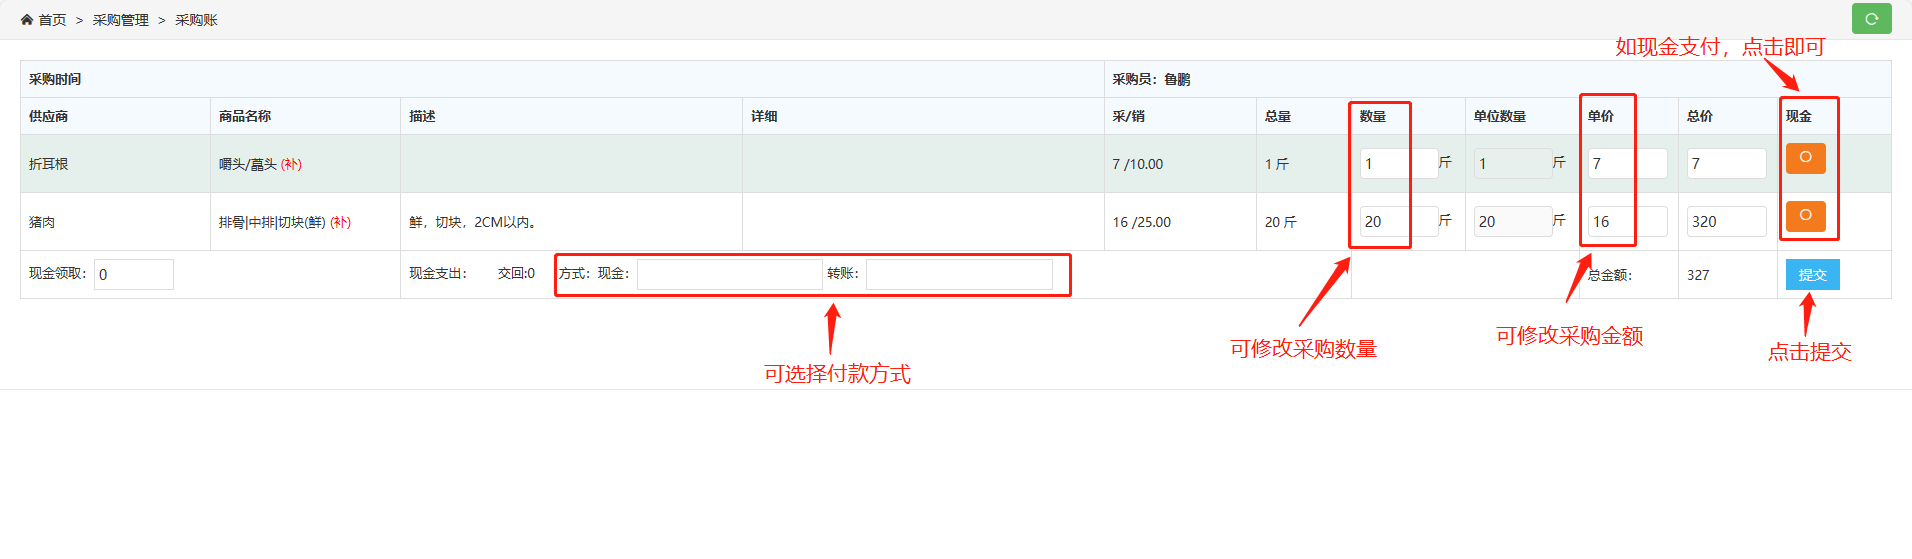This screenshot has width=1912, height=559.
Task: Click the 转账 transfer amount field
Action: [x=958, y=274]
